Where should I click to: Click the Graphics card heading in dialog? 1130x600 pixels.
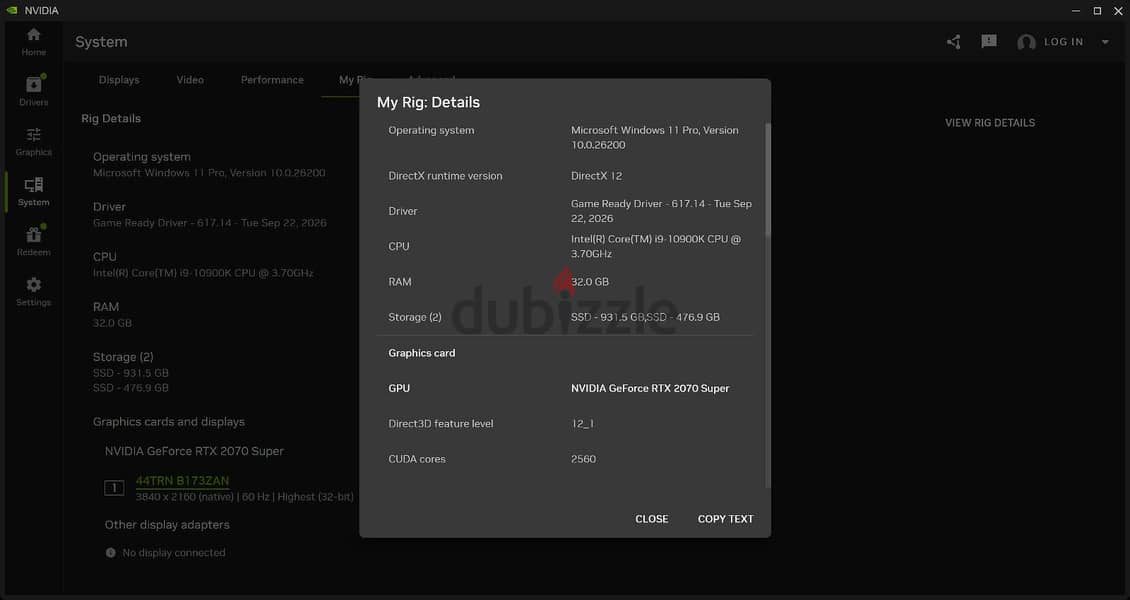pos(422,353)
